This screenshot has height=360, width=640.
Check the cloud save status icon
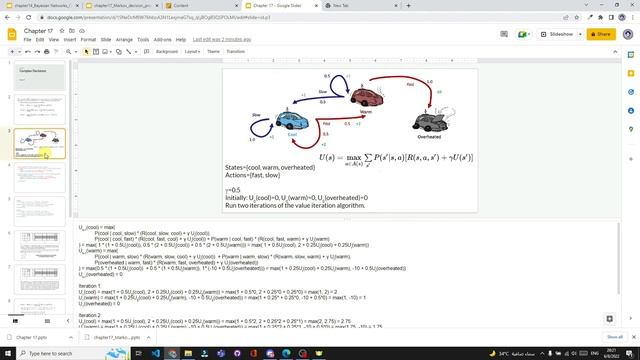pos(82,31)
